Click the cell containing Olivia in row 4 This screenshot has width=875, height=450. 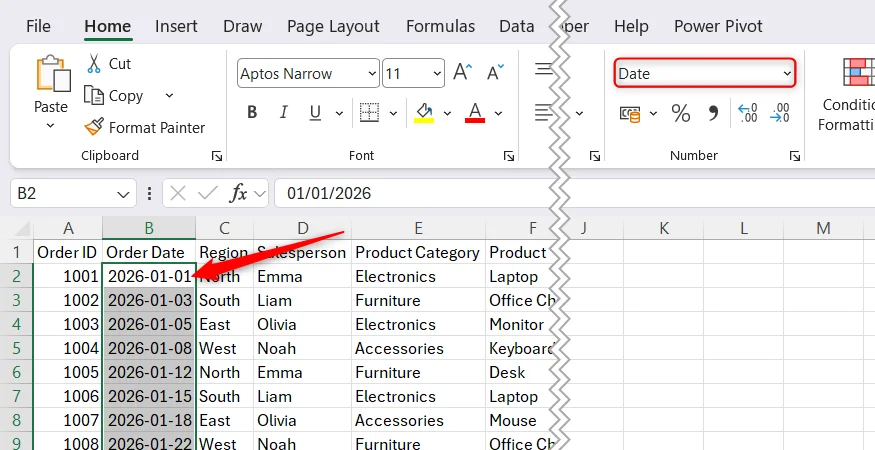(x=302, y=324)
